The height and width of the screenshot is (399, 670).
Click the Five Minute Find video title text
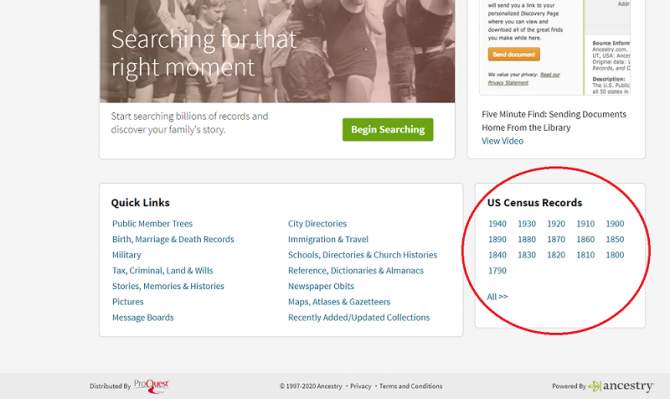pos(554,121)
